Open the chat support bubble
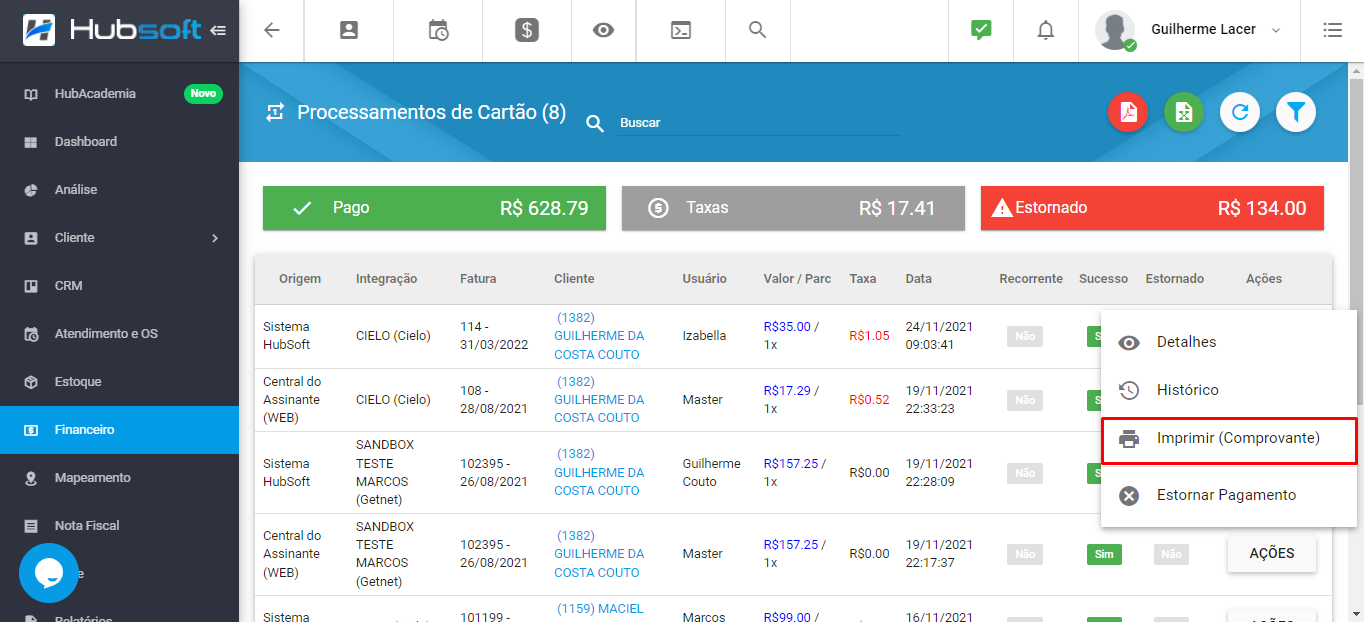 click(x=49, y=573)
